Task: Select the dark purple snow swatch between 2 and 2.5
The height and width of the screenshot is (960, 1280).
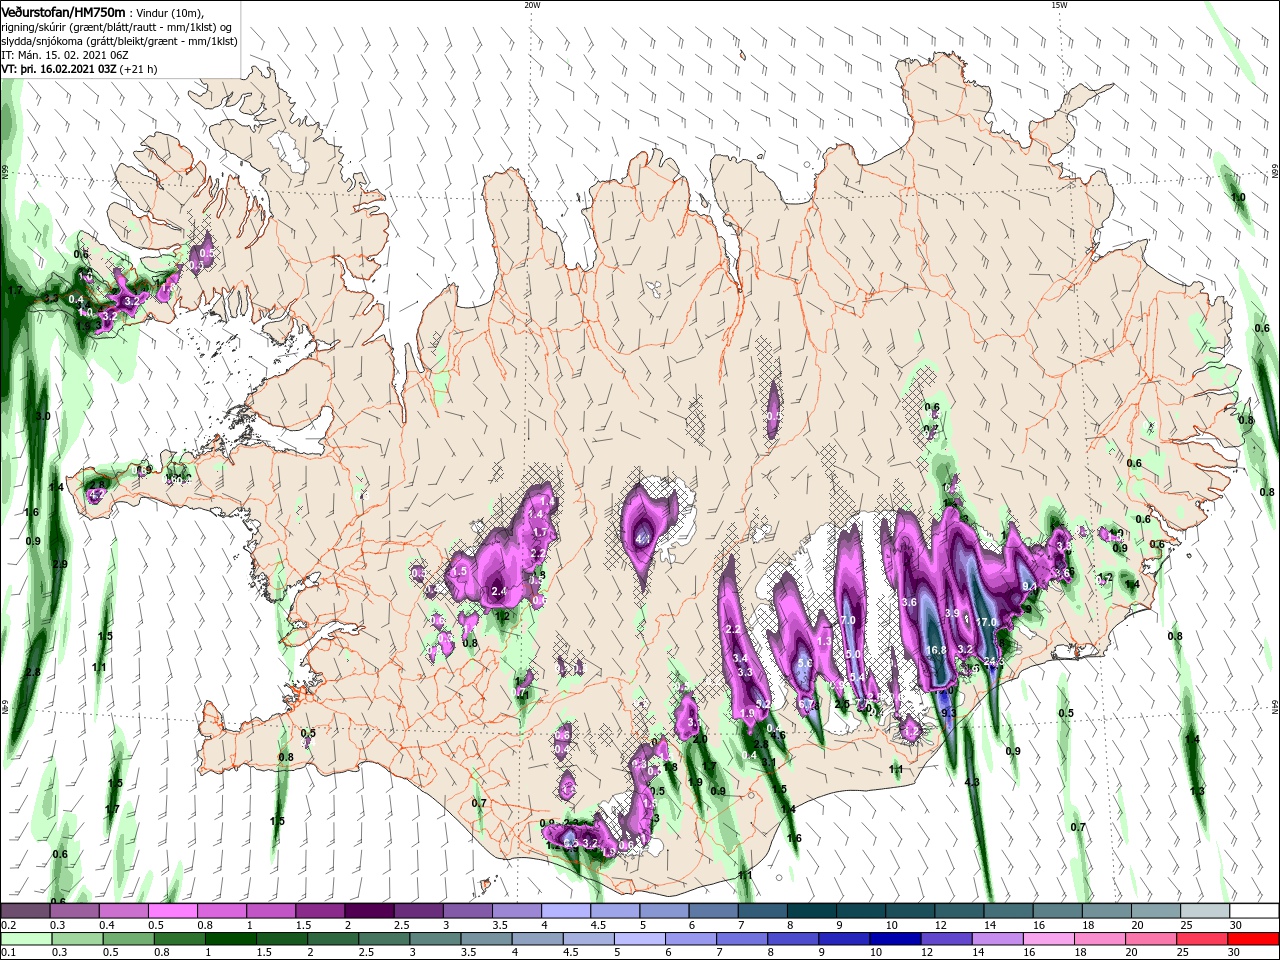Action: (368, 911)
